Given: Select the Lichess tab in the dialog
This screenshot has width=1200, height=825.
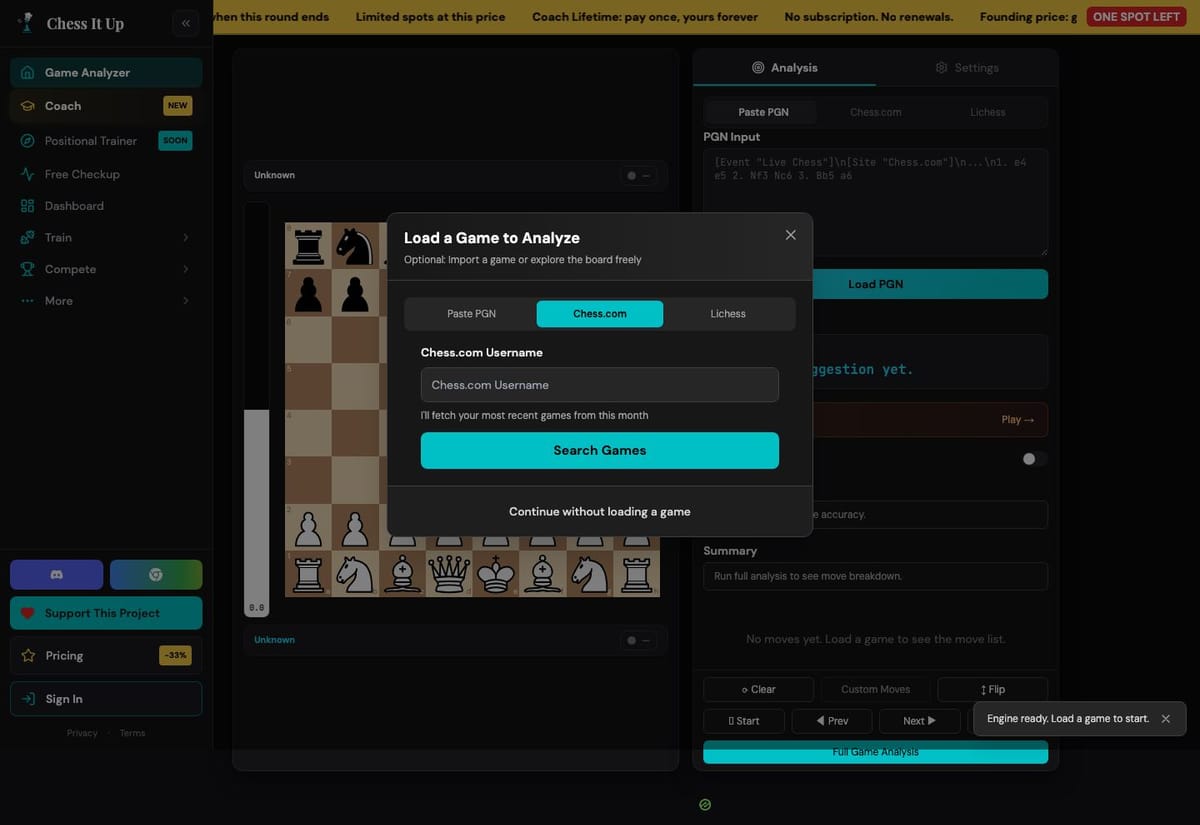Looking at the screenshot, I should [728, 314].
